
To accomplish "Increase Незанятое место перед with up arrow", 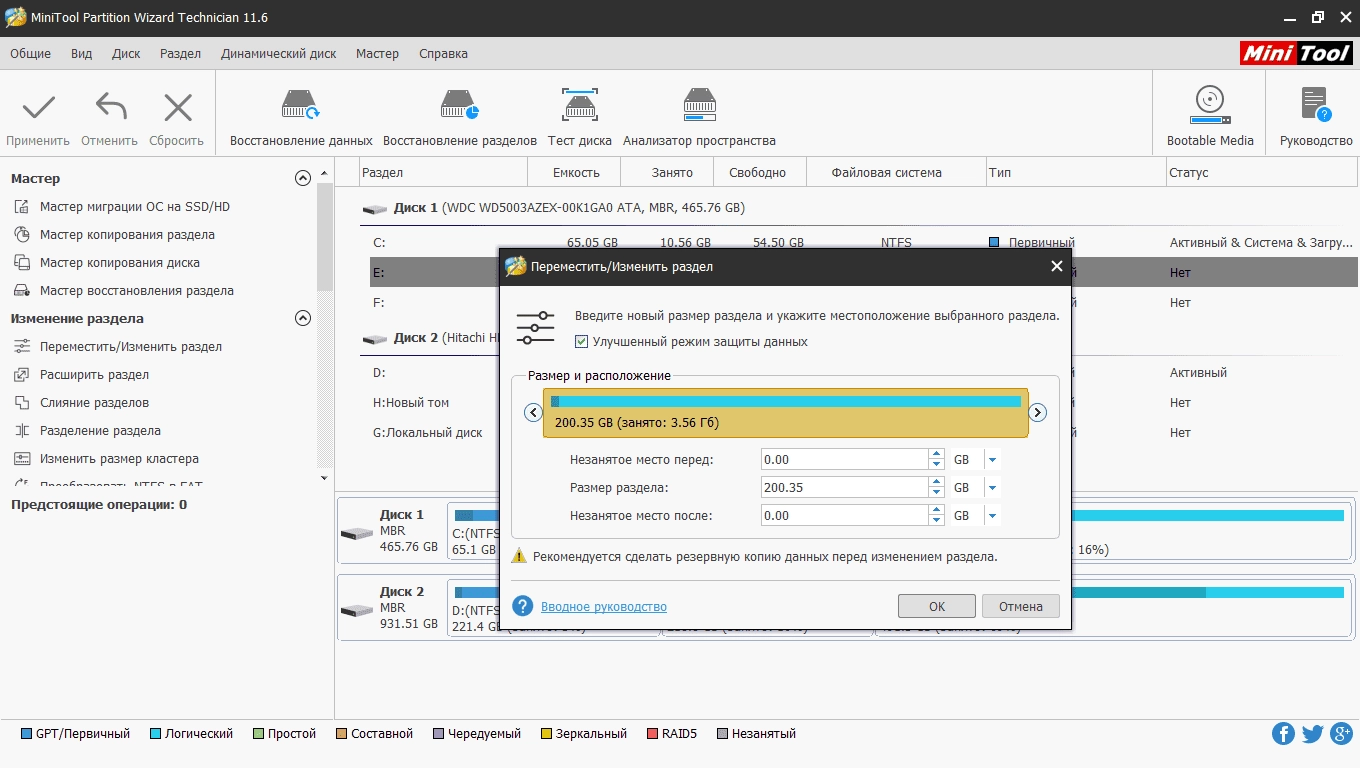I will 936,455.
